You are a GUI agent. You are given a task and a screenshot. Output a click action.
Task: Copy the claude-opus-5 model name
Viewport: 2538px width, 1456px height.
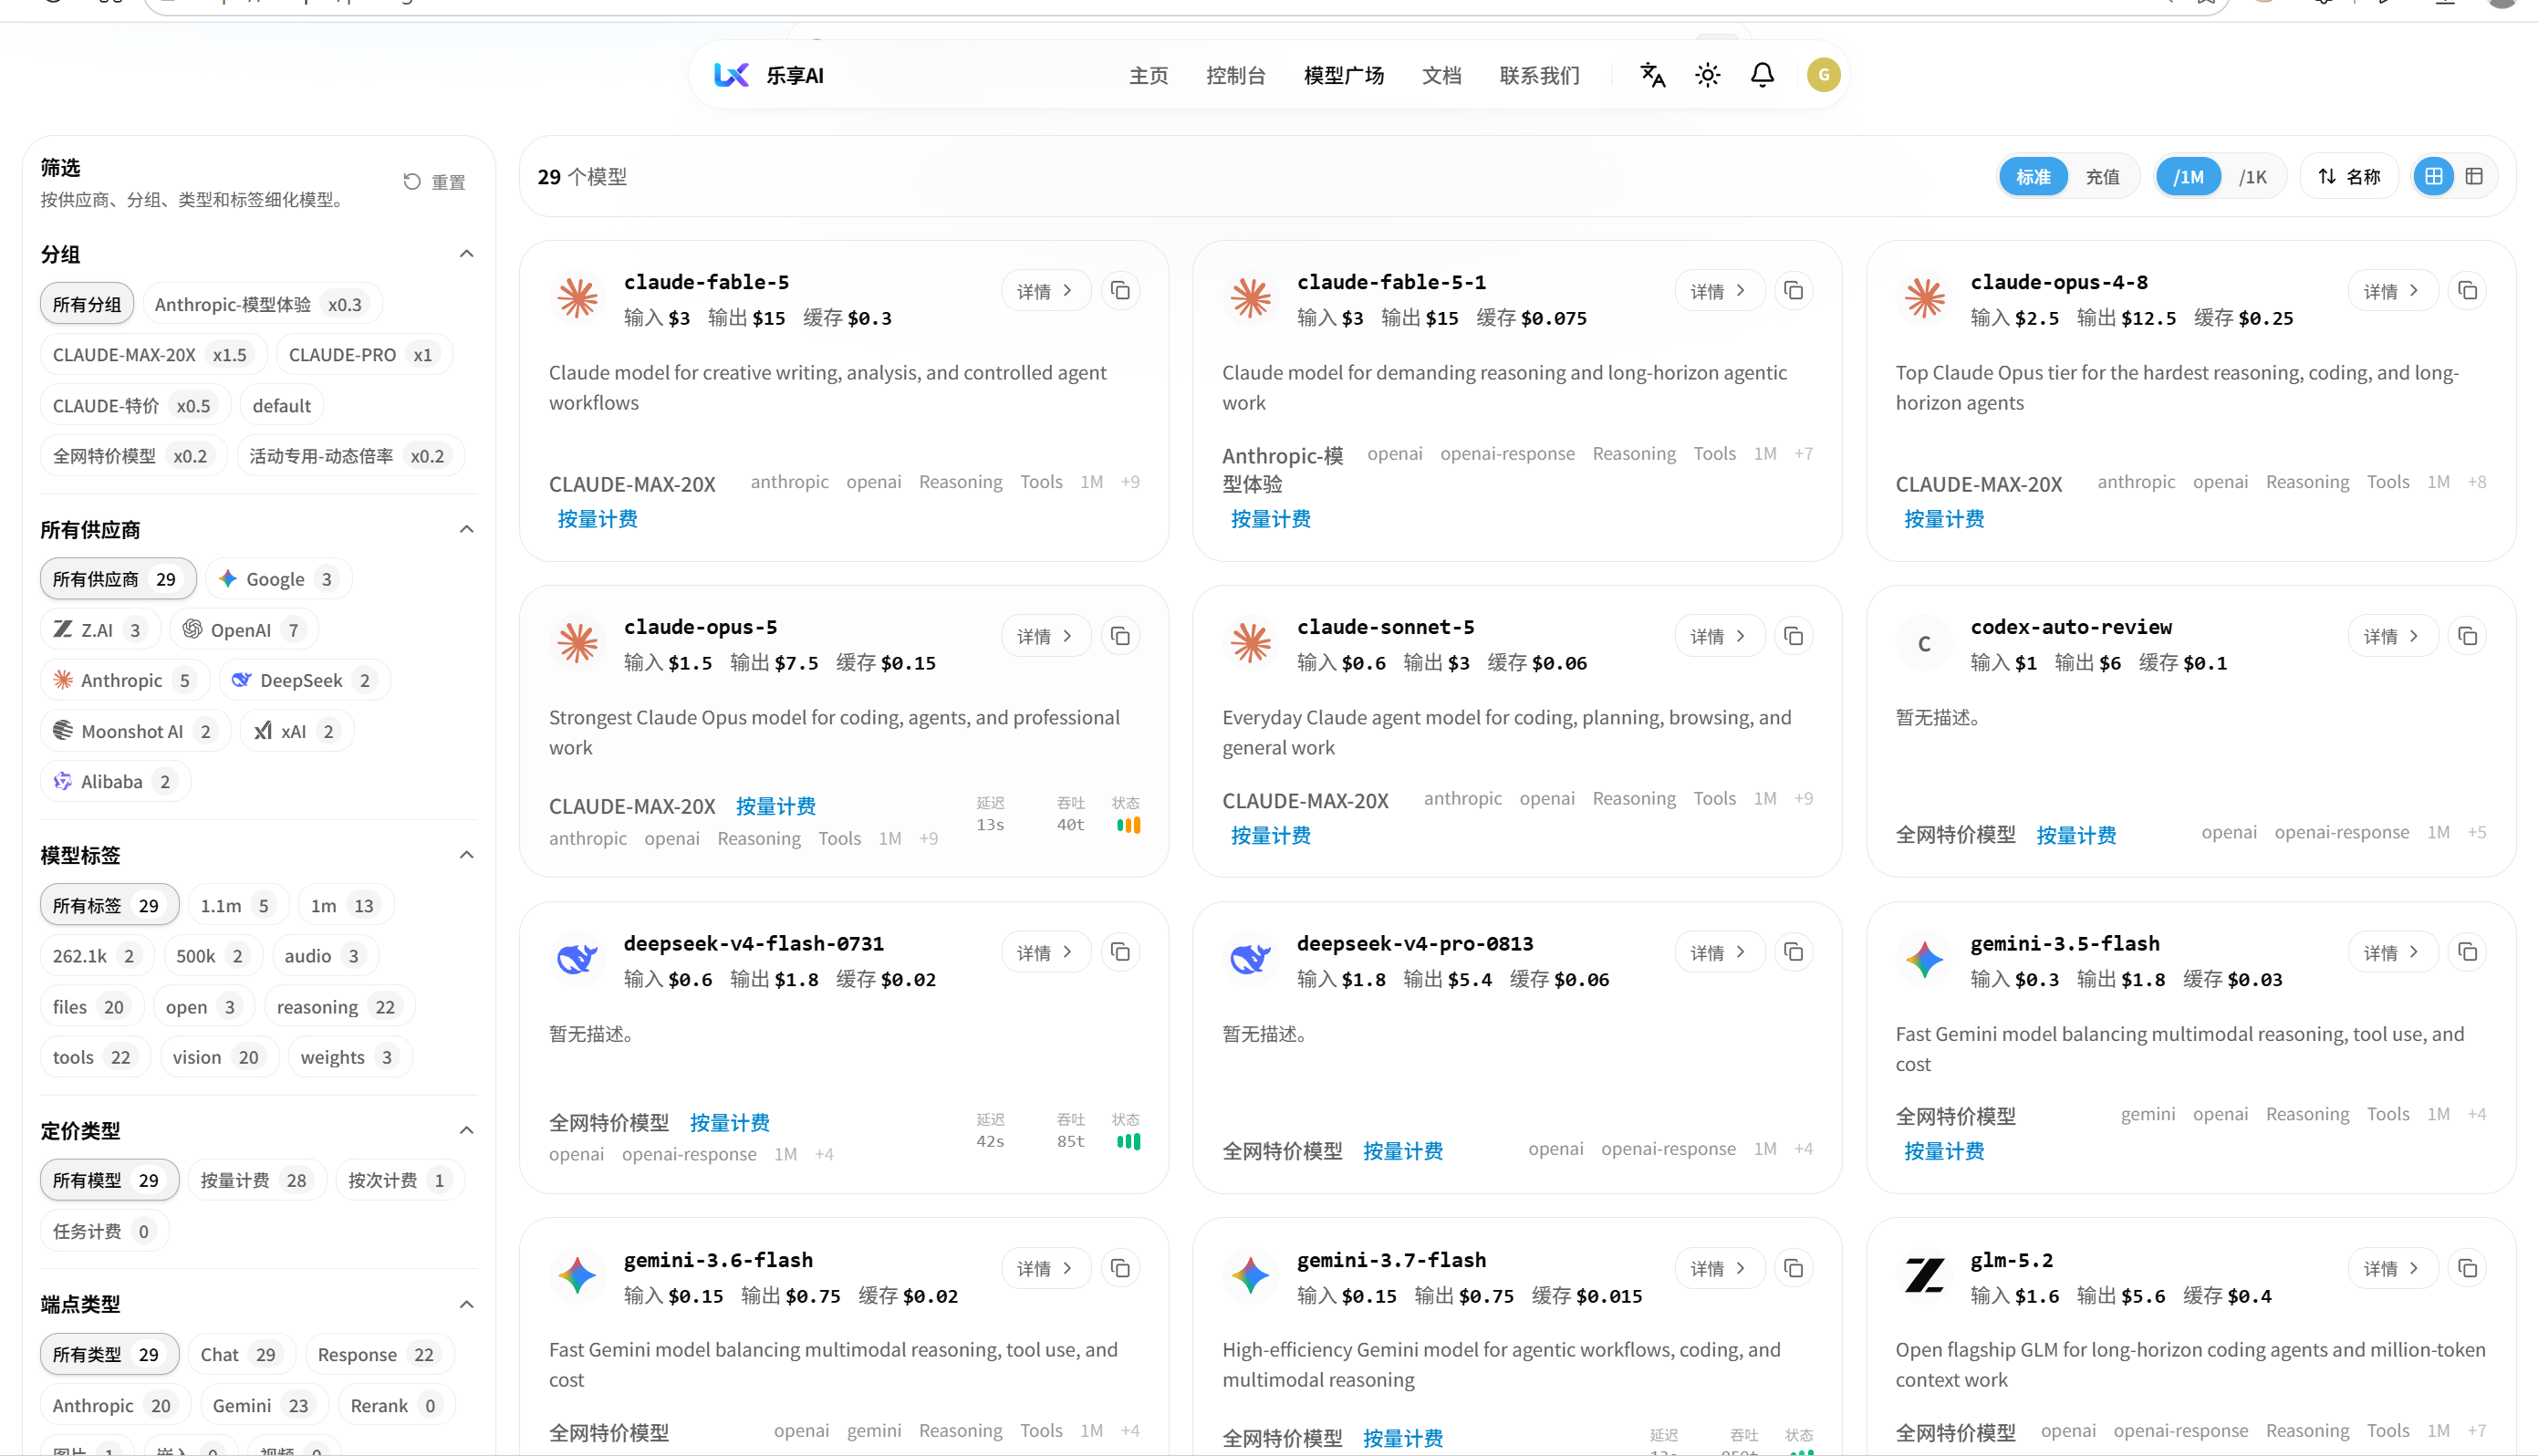[x=1120, y=636]
